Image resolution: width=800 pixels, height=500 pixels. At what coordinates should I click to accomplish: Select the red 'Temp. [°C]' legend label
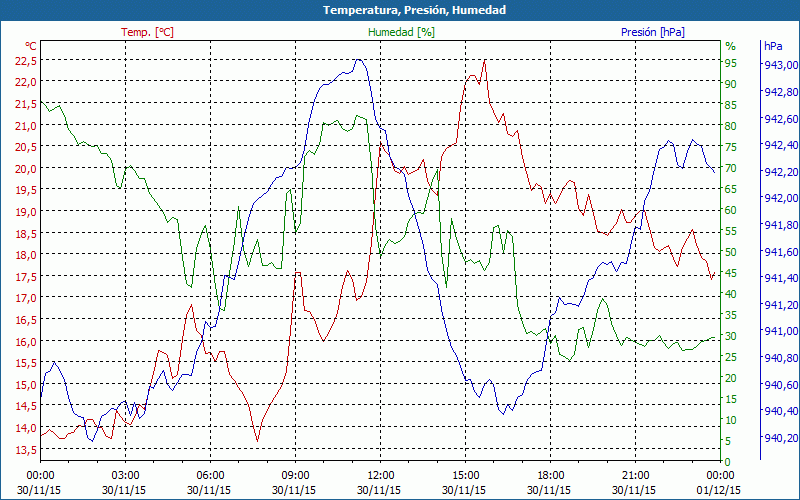tap(147, 32)
